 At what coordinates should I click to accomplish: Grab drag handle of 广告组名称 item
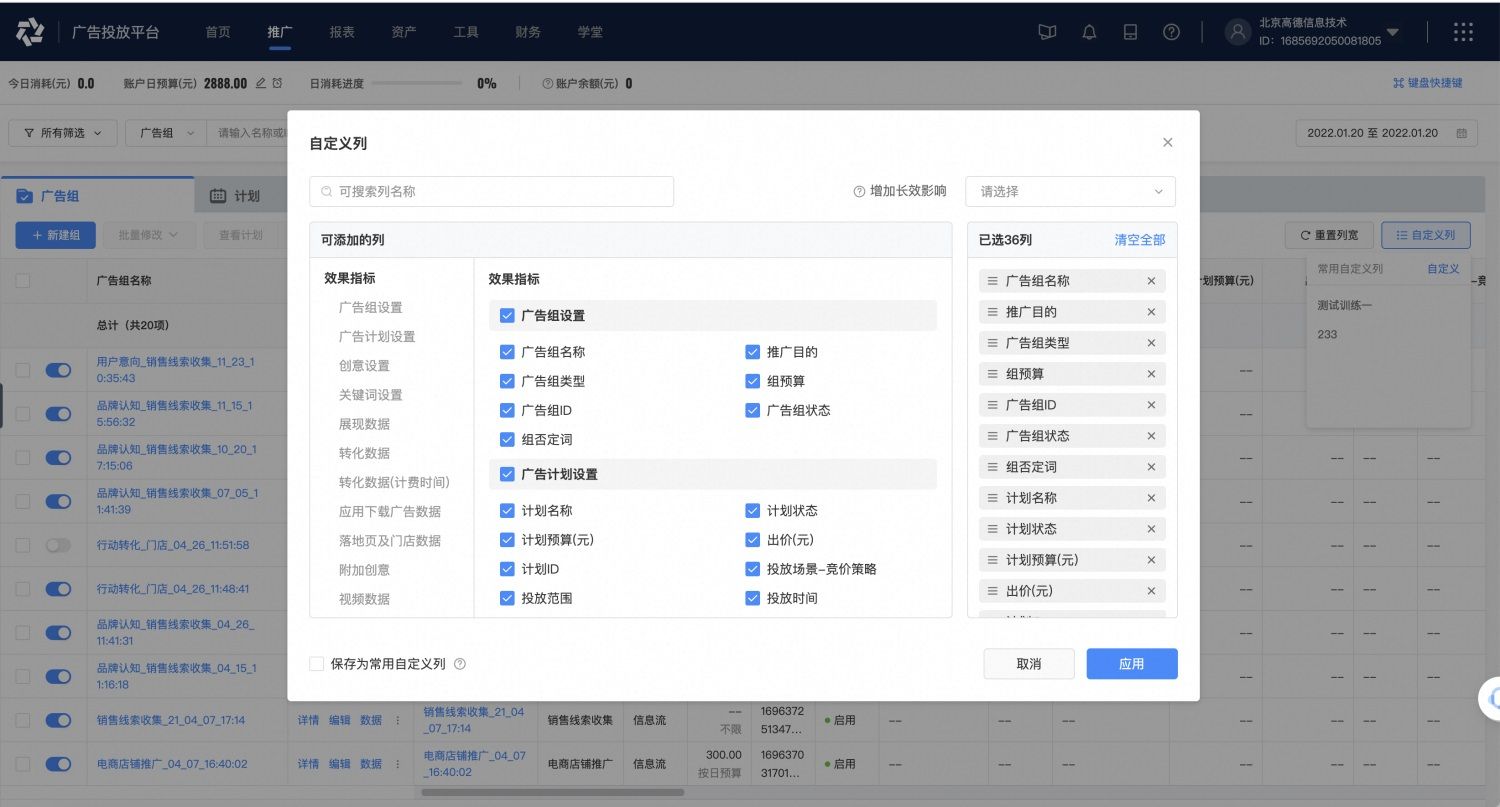993,281
